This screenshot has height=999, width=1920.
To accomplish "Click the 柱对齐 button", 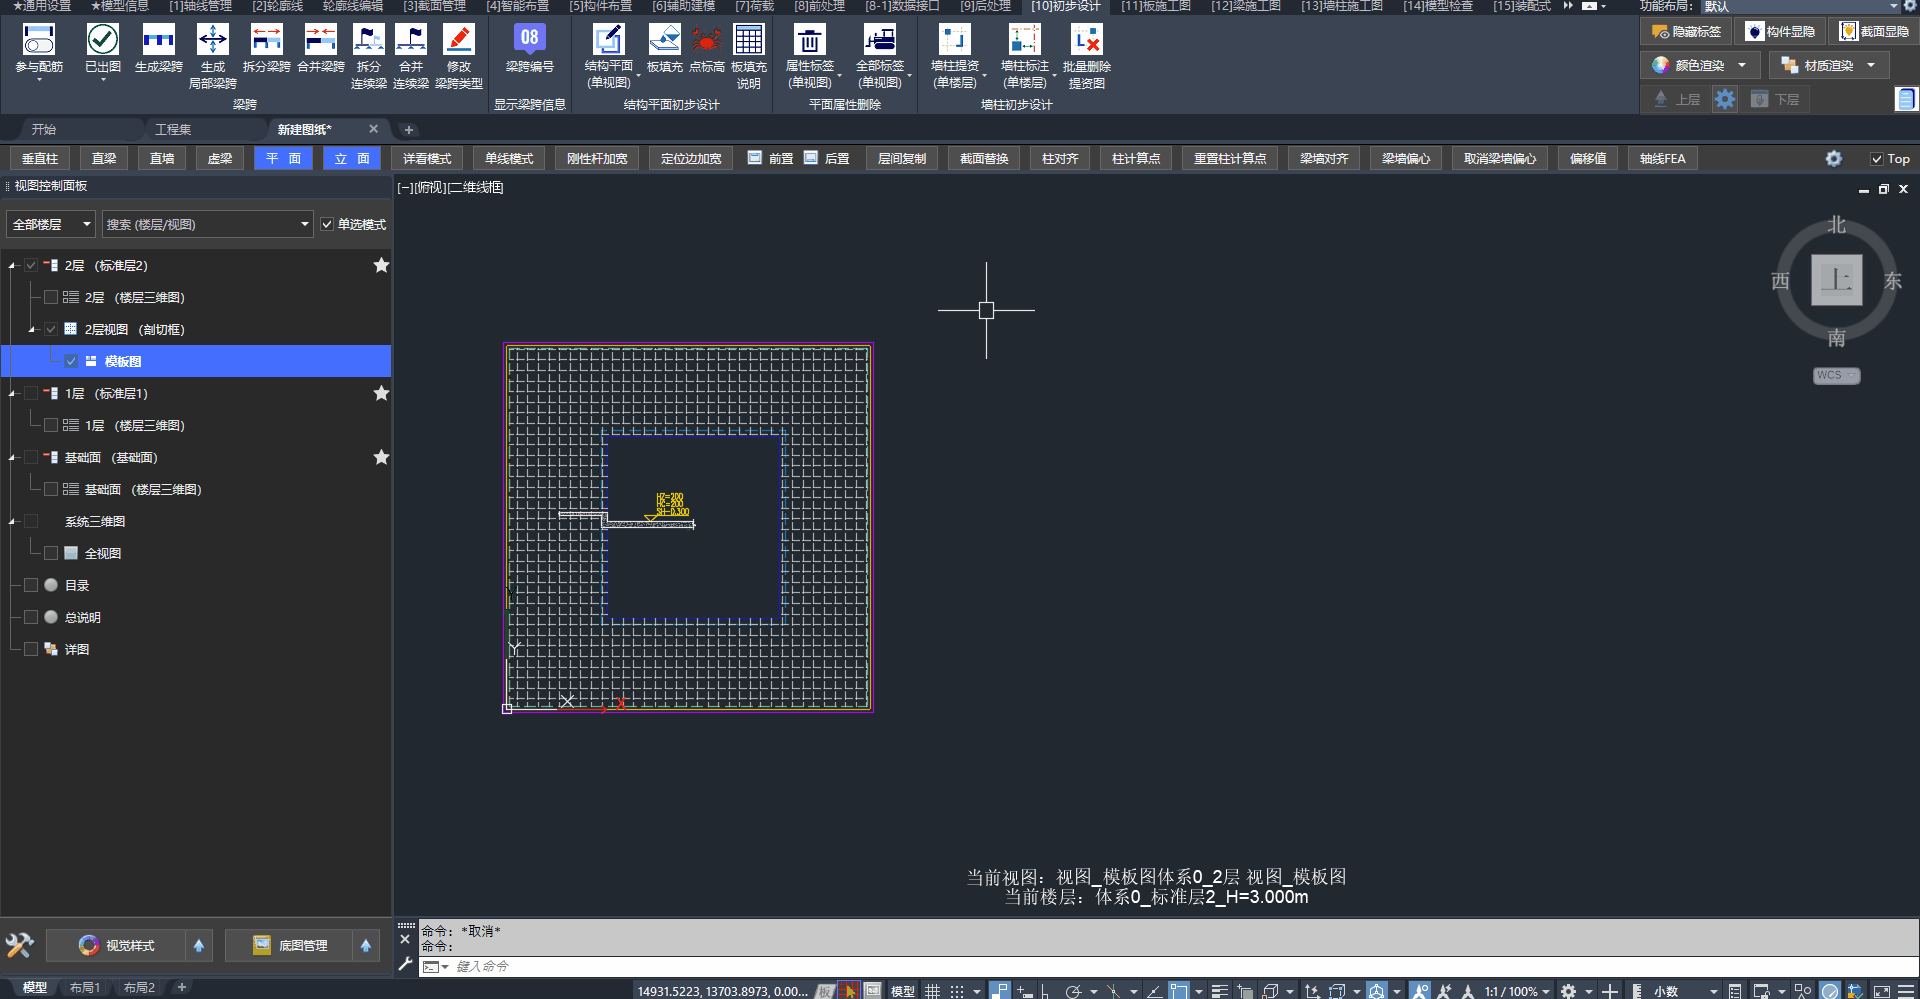I will tap(1059, 159).
